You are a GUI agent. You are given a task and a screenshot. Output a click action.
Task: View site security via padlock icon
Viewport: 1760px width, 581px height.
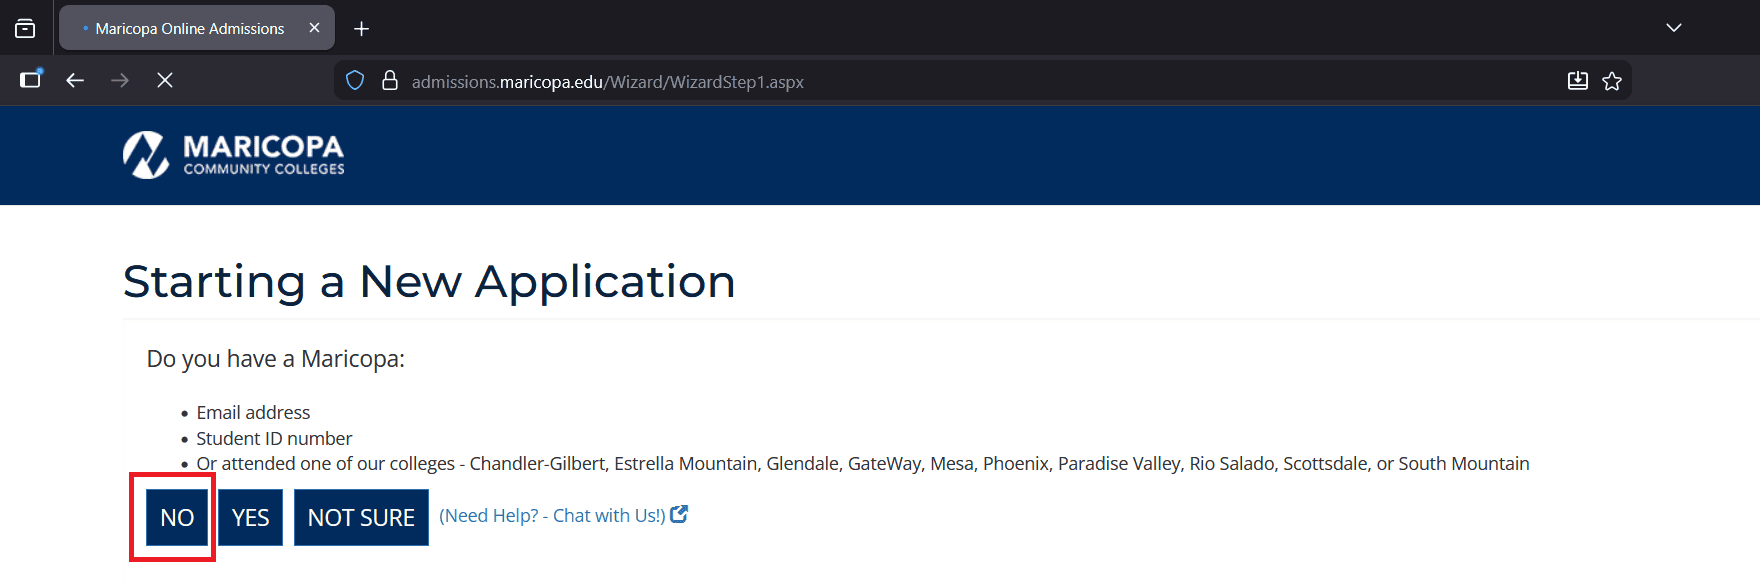click(x=390, y=81)
